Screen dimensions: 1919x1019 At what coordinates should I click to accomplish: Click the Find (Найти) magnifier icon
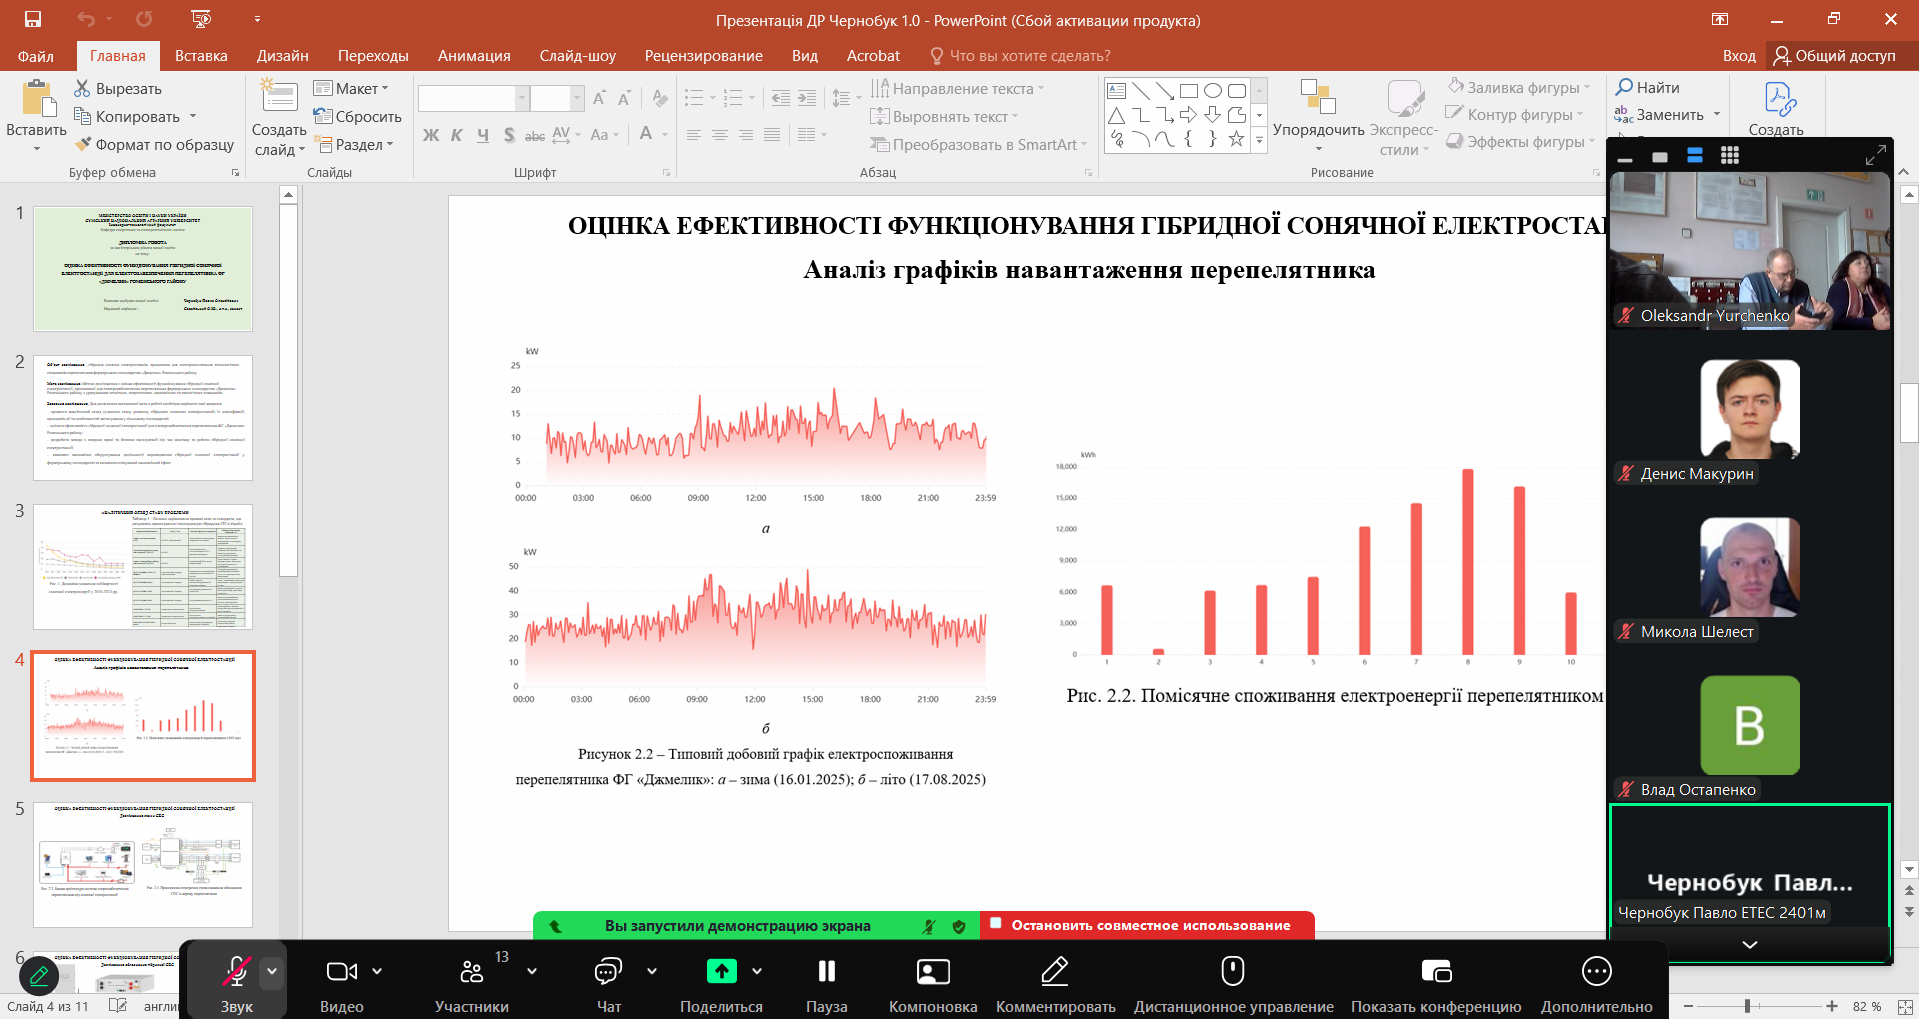(1625, 88)
